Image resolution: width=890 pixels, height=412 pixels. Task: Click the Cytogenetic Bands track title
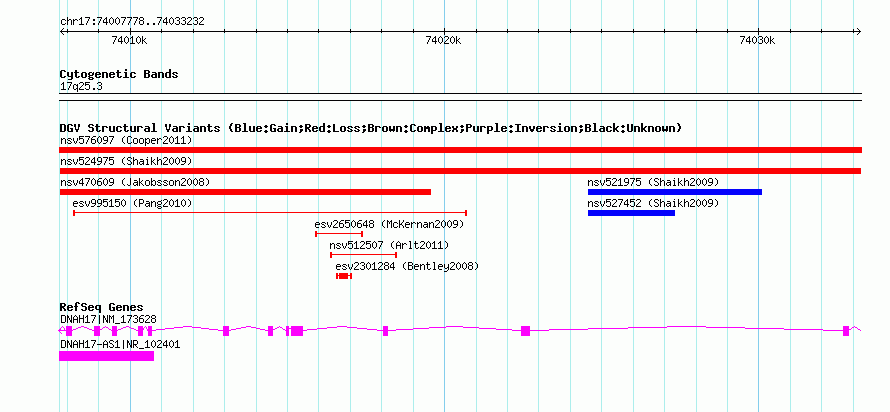(119, 74)
